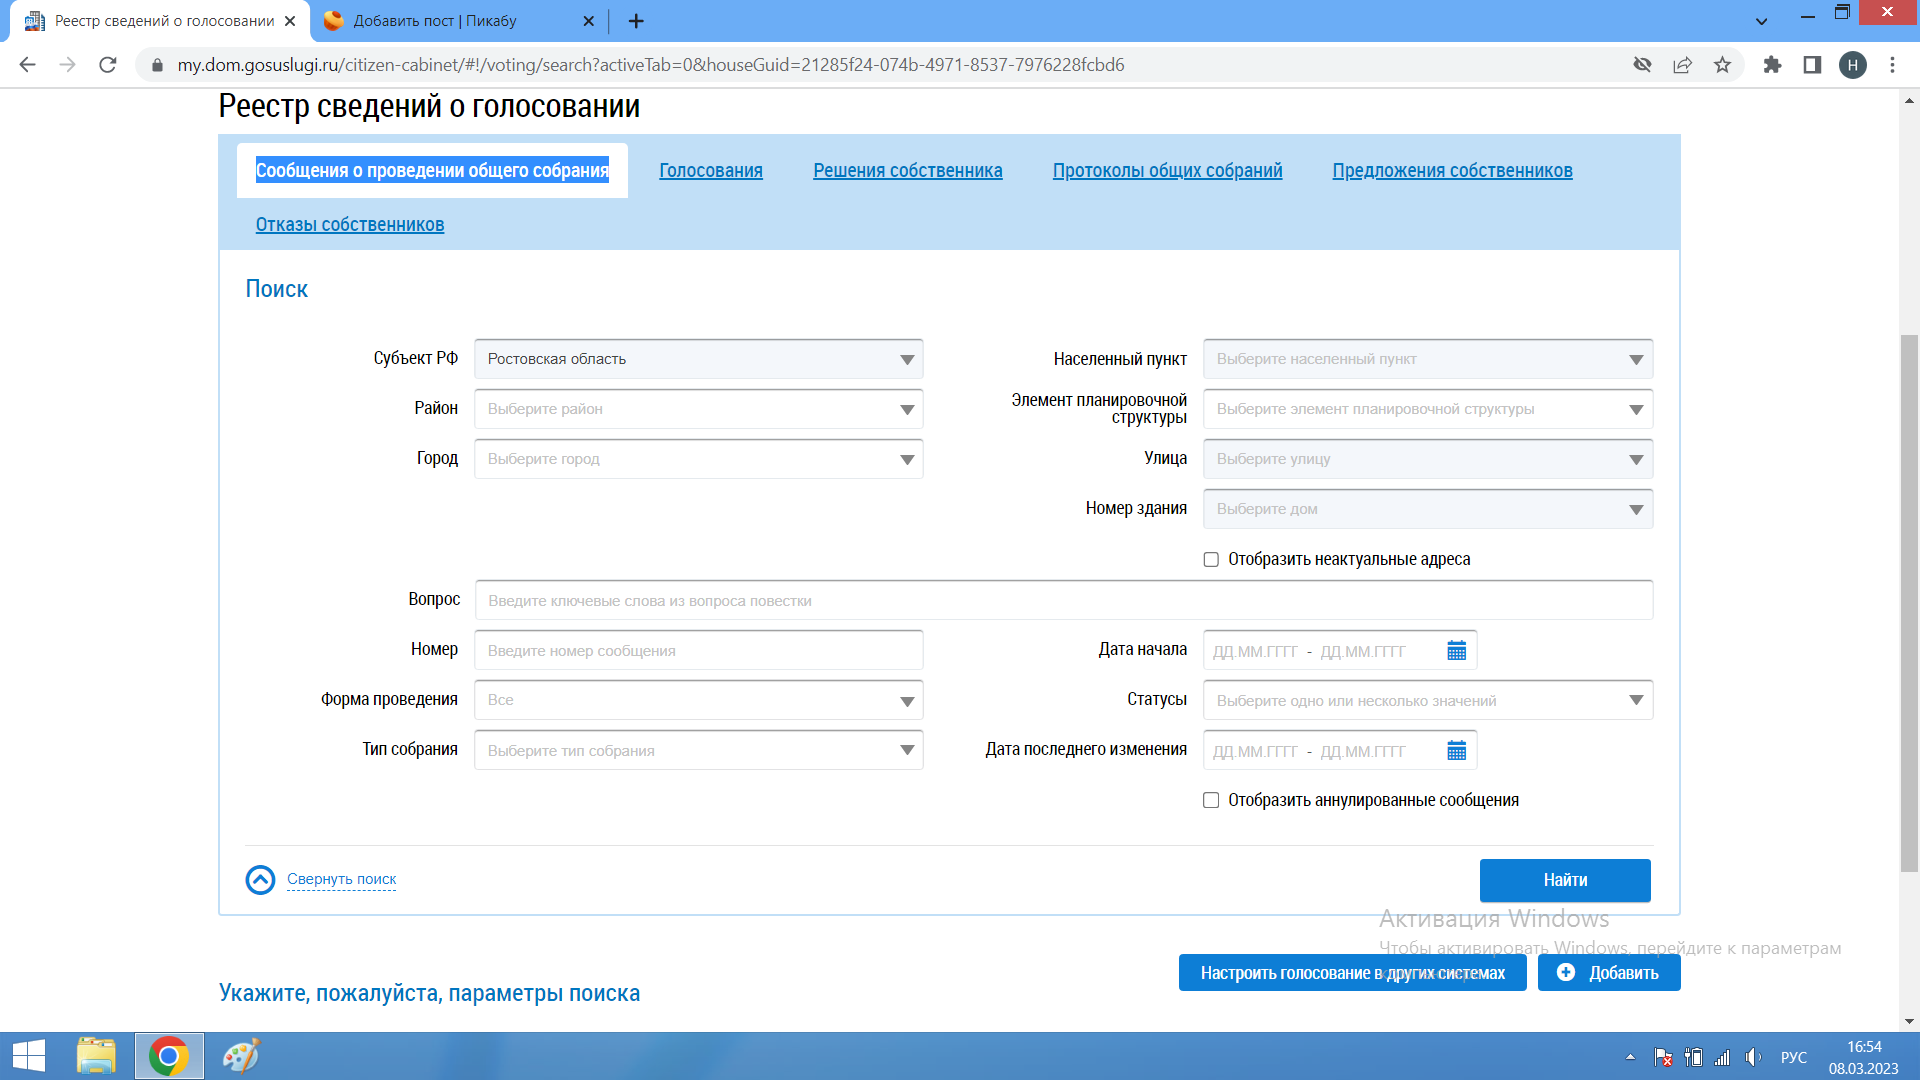Click the Найти search button
The image size is (1920, 1080).
pyautogui.click(x=1565, y=880)
